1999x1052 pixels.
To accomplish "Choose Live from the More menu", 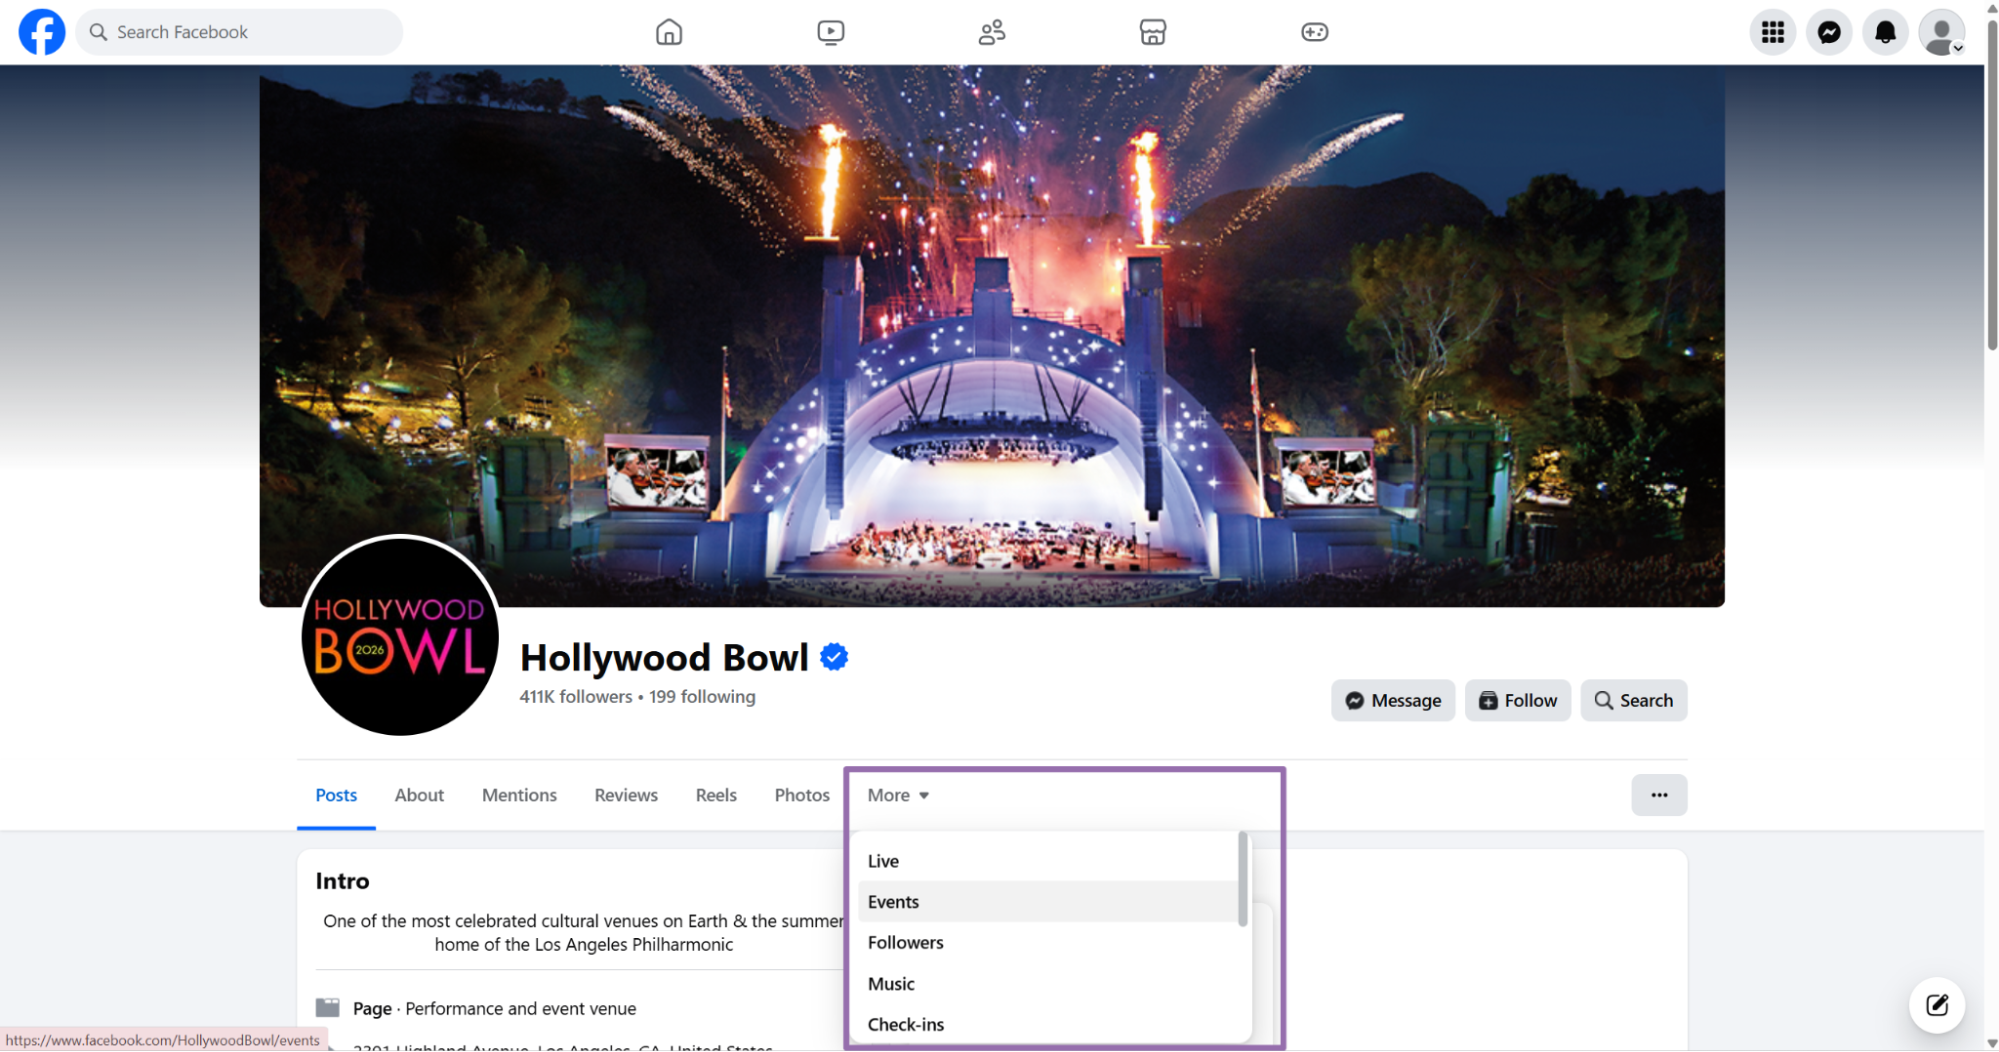I will click(x=1047, y=861).
